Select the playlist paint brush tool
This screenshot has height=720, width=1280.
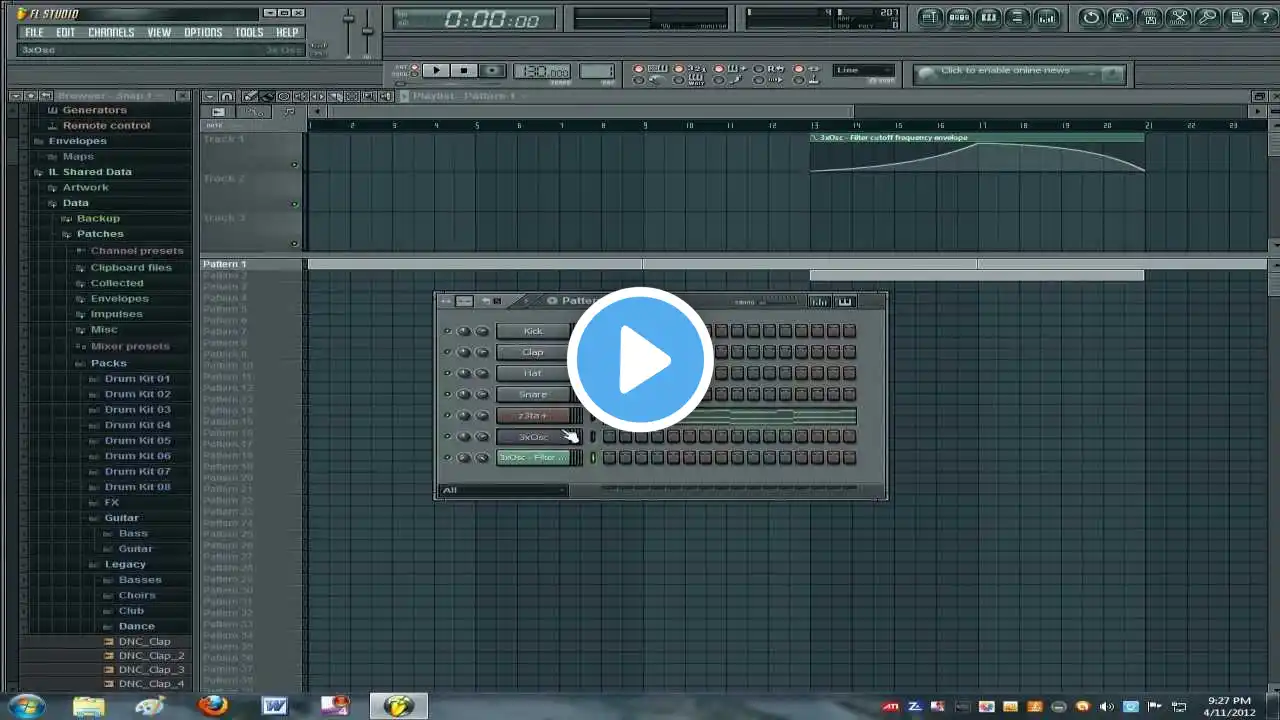267,96
